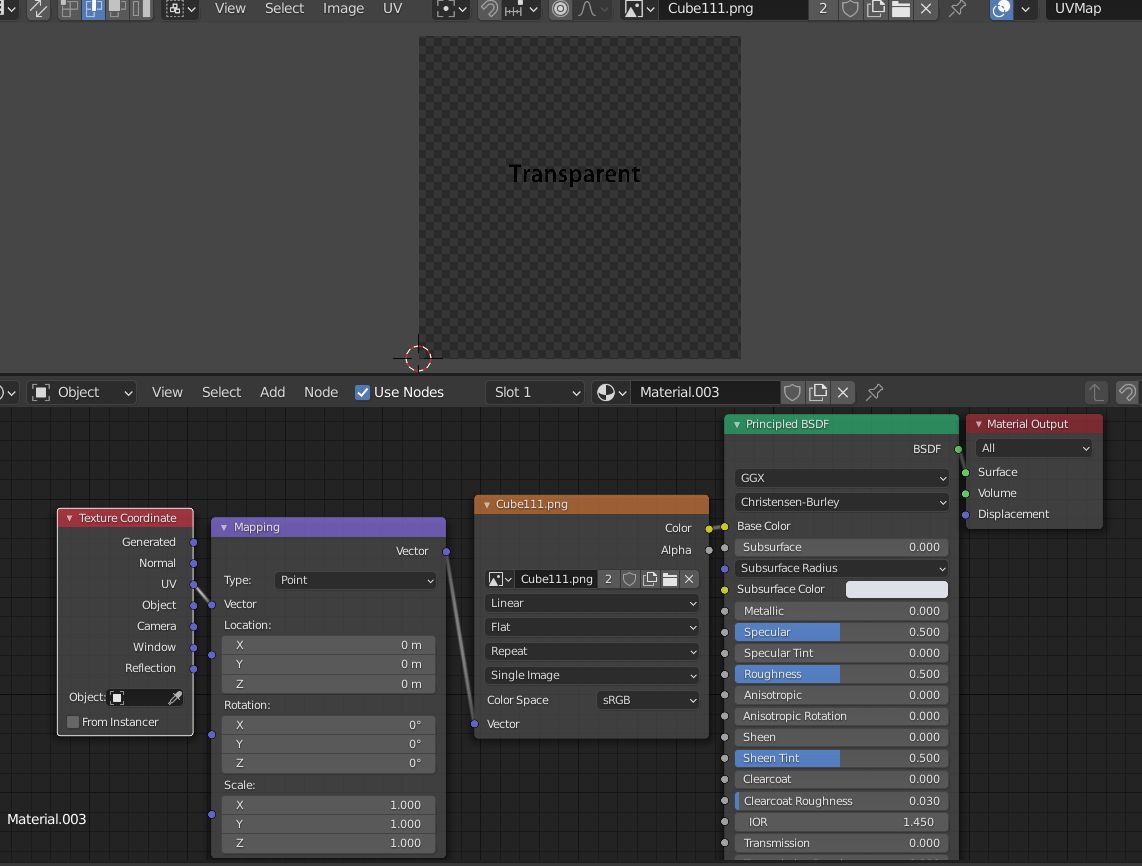Toggle pin image icon in UV header
Image resolution: width=1142 pixels, height=866 pixels.
pos(958,9)
